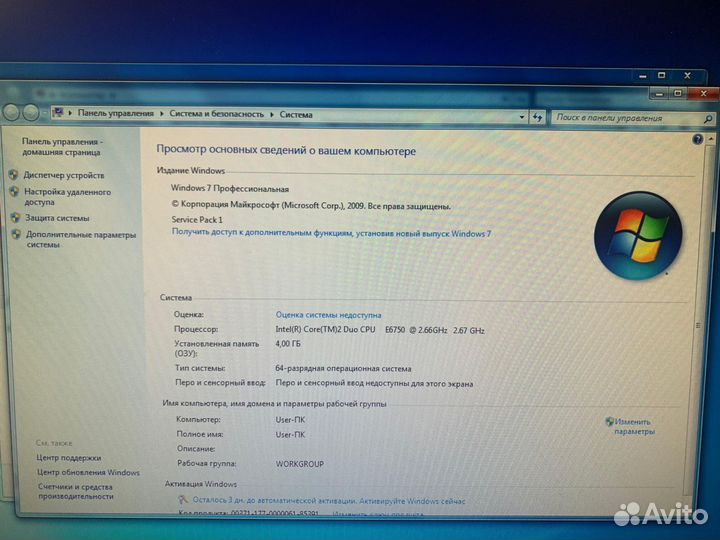This screenshot has height=540, width=720.
Task: Click the shield icon next to Дополнительные параметры системы
Action: pyautogui.click(x=16, y=234)
